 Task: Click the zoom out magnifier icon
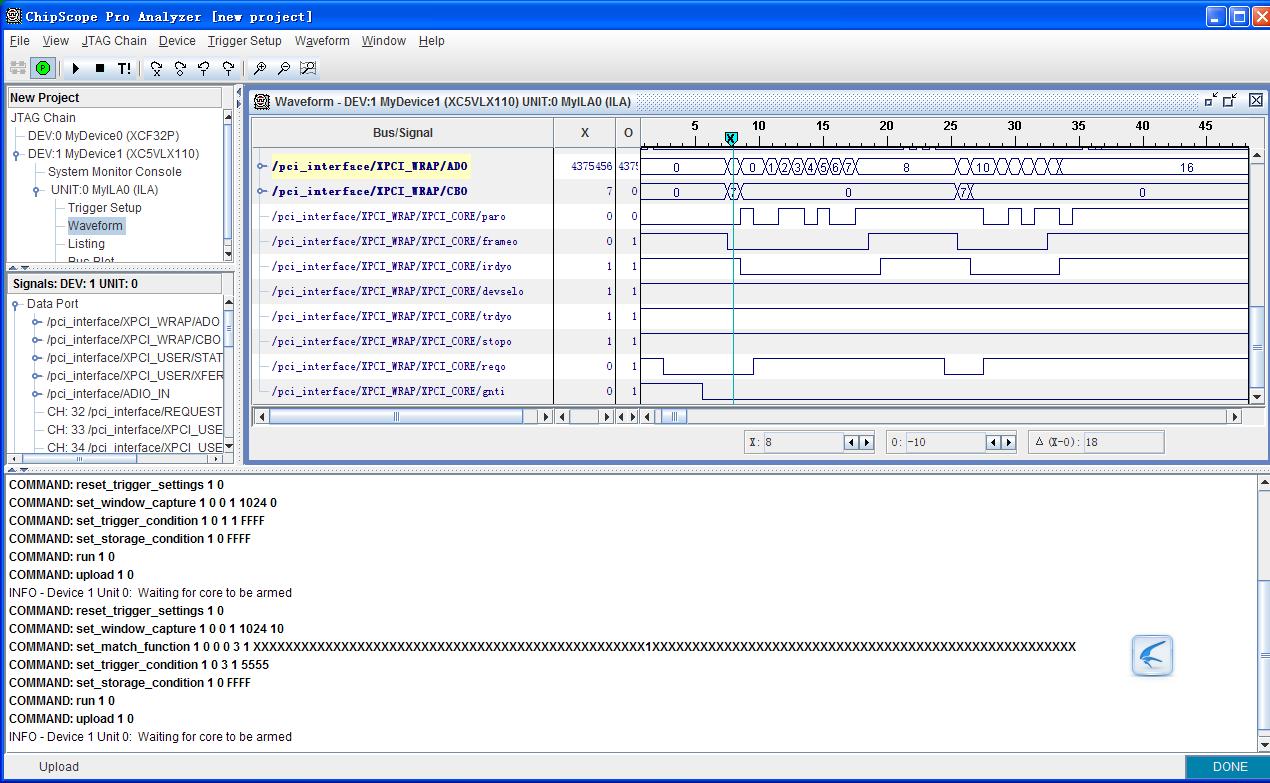[x=284, y=68]
